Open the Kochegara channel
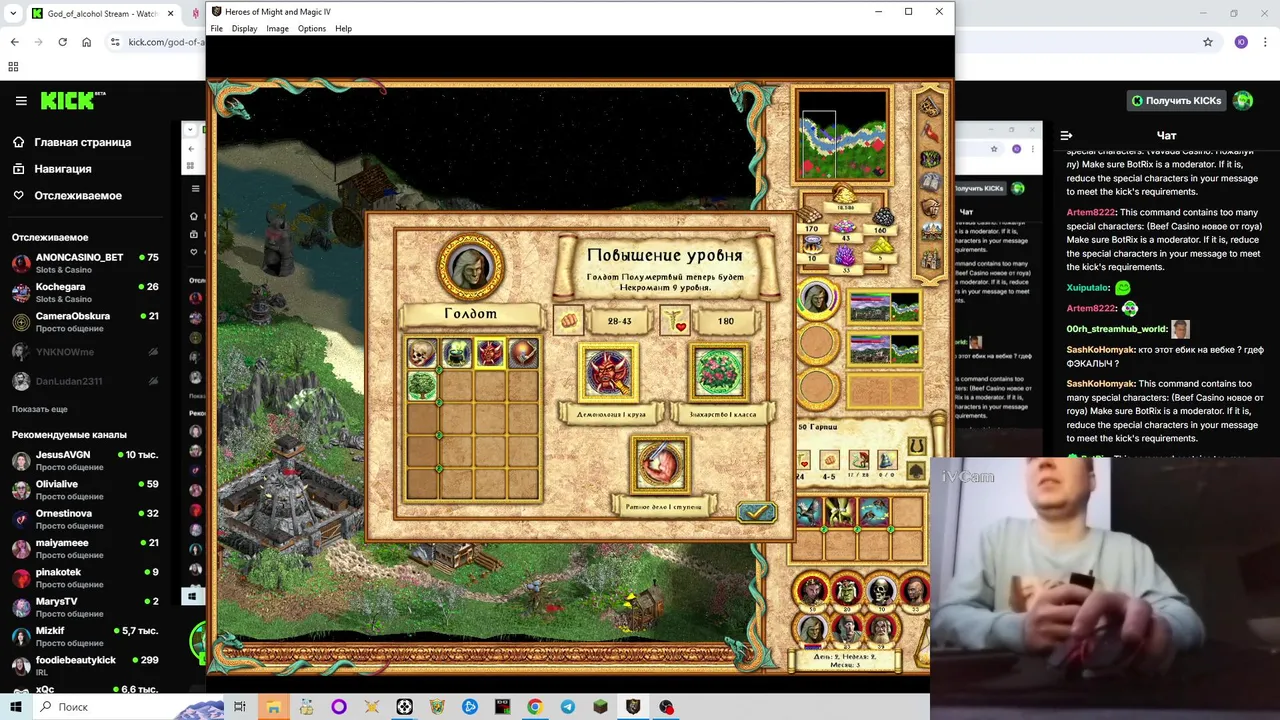This screenshot has height=720, width=1280. [x=85, y=292]
